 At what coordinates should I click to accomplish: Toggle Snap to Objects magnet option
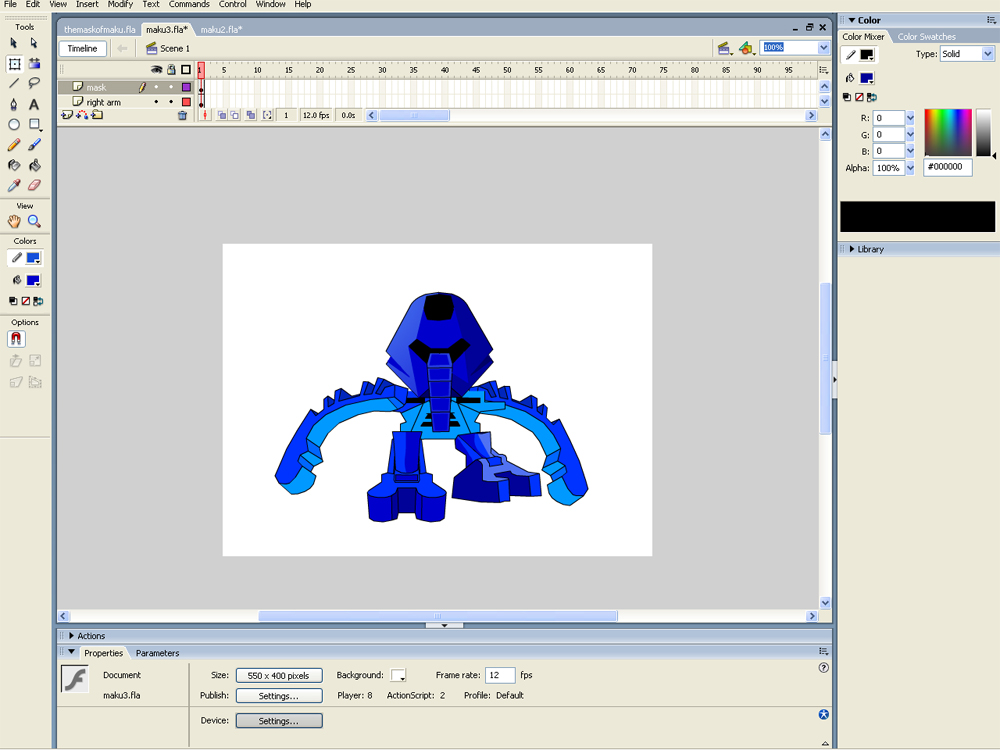click(x=16, y=339)
